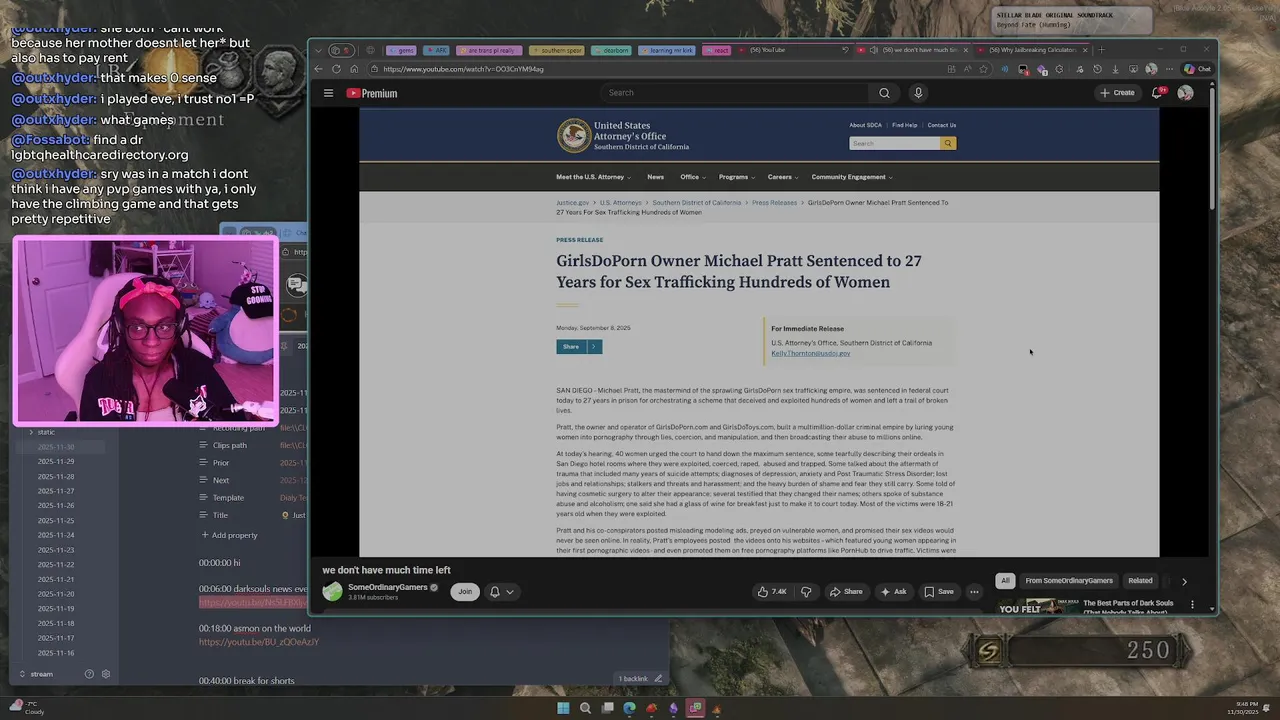Select the 'Related' filter chip
Image resolution: width=1280 pixels, height=720 pixels.
coord(1140,580)
